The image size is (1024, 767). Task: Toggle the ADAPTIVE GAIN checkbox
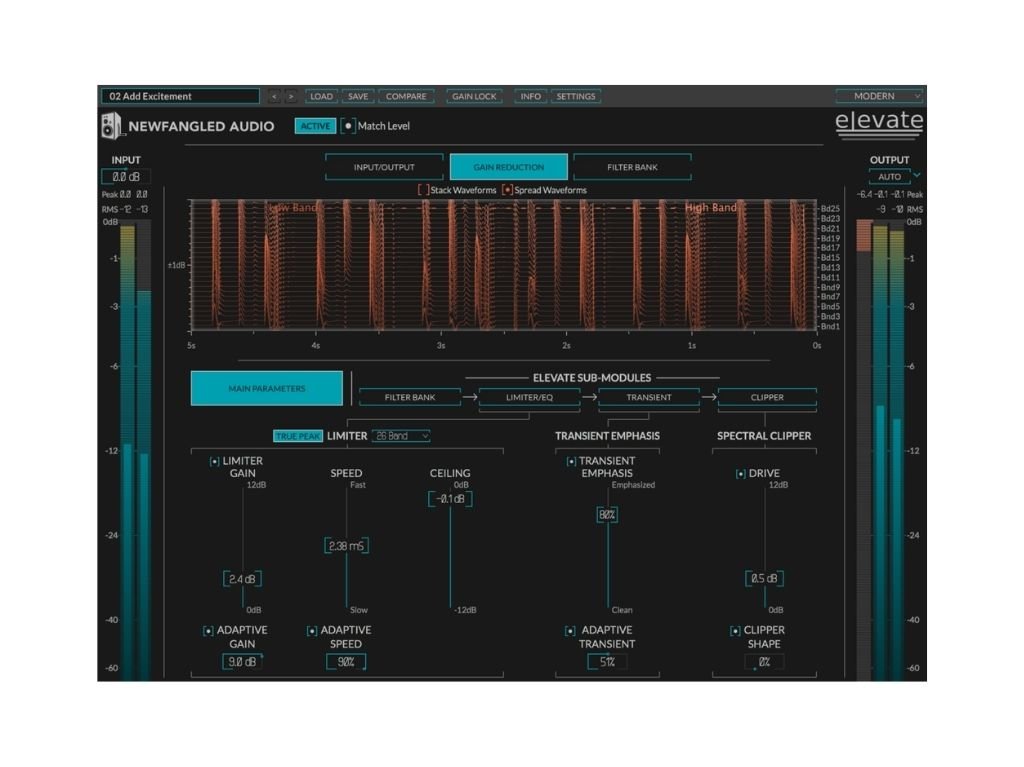pyautogui.click(x=208, y=630)
